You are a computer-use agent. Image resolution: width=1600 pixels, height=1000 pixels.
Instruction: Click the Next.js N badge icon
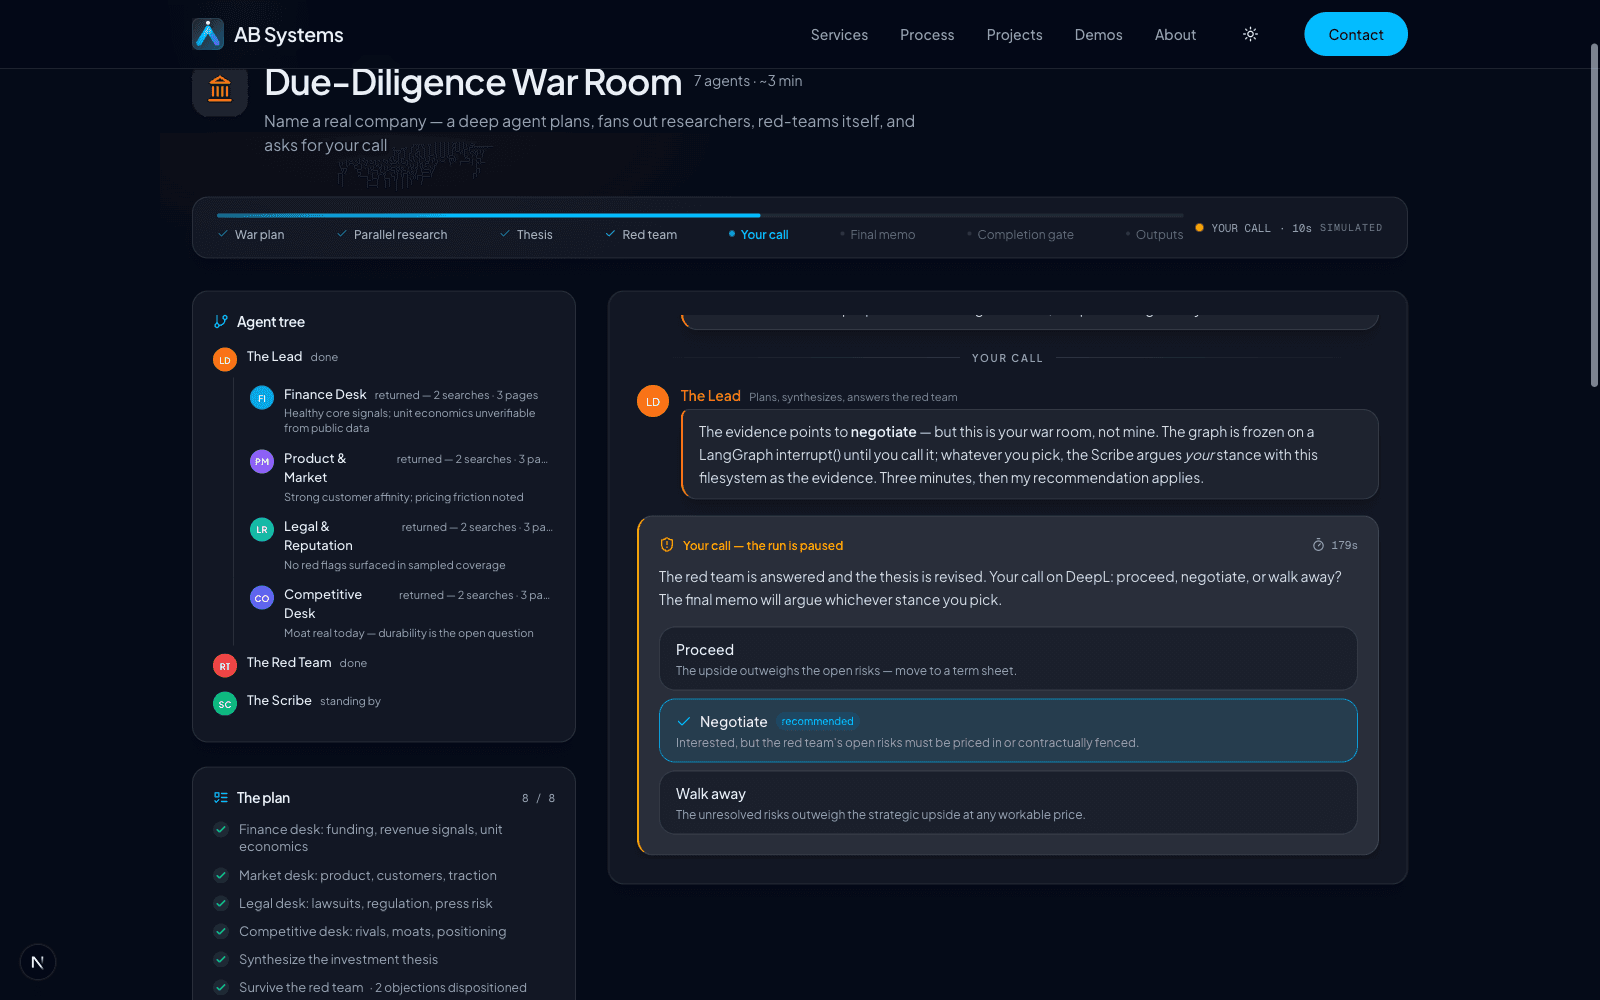(x=38, y=962)
